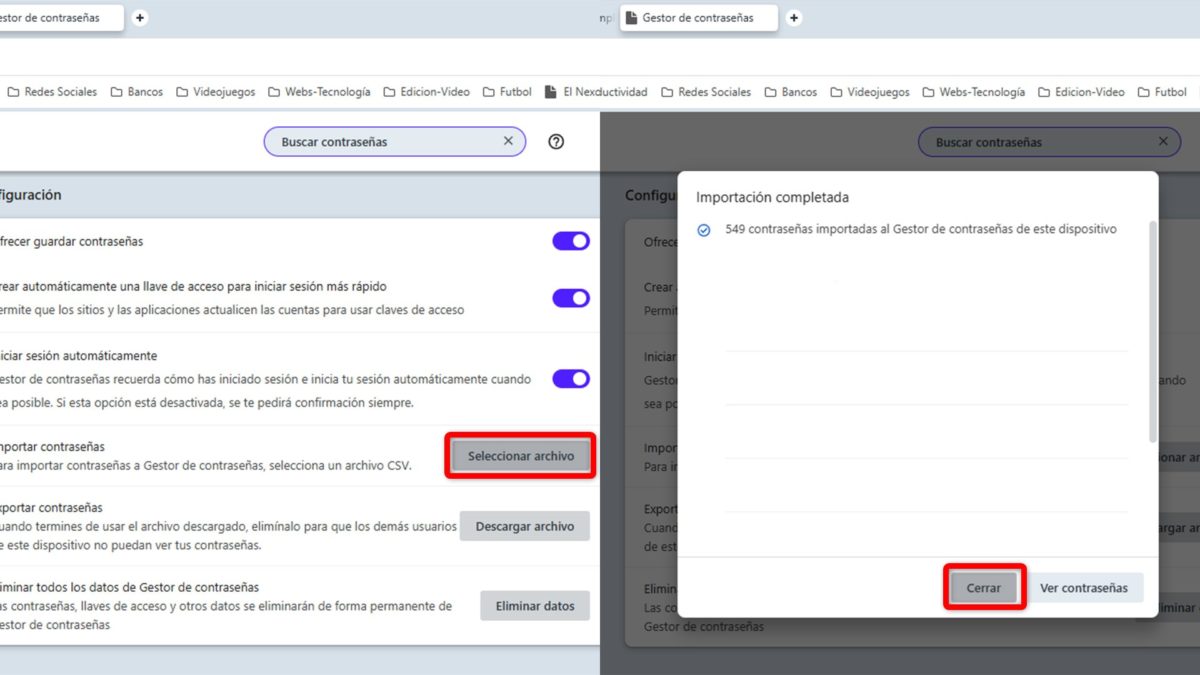Click the export passwords description text
1200x675 pixels.
(x=229, y=536)
